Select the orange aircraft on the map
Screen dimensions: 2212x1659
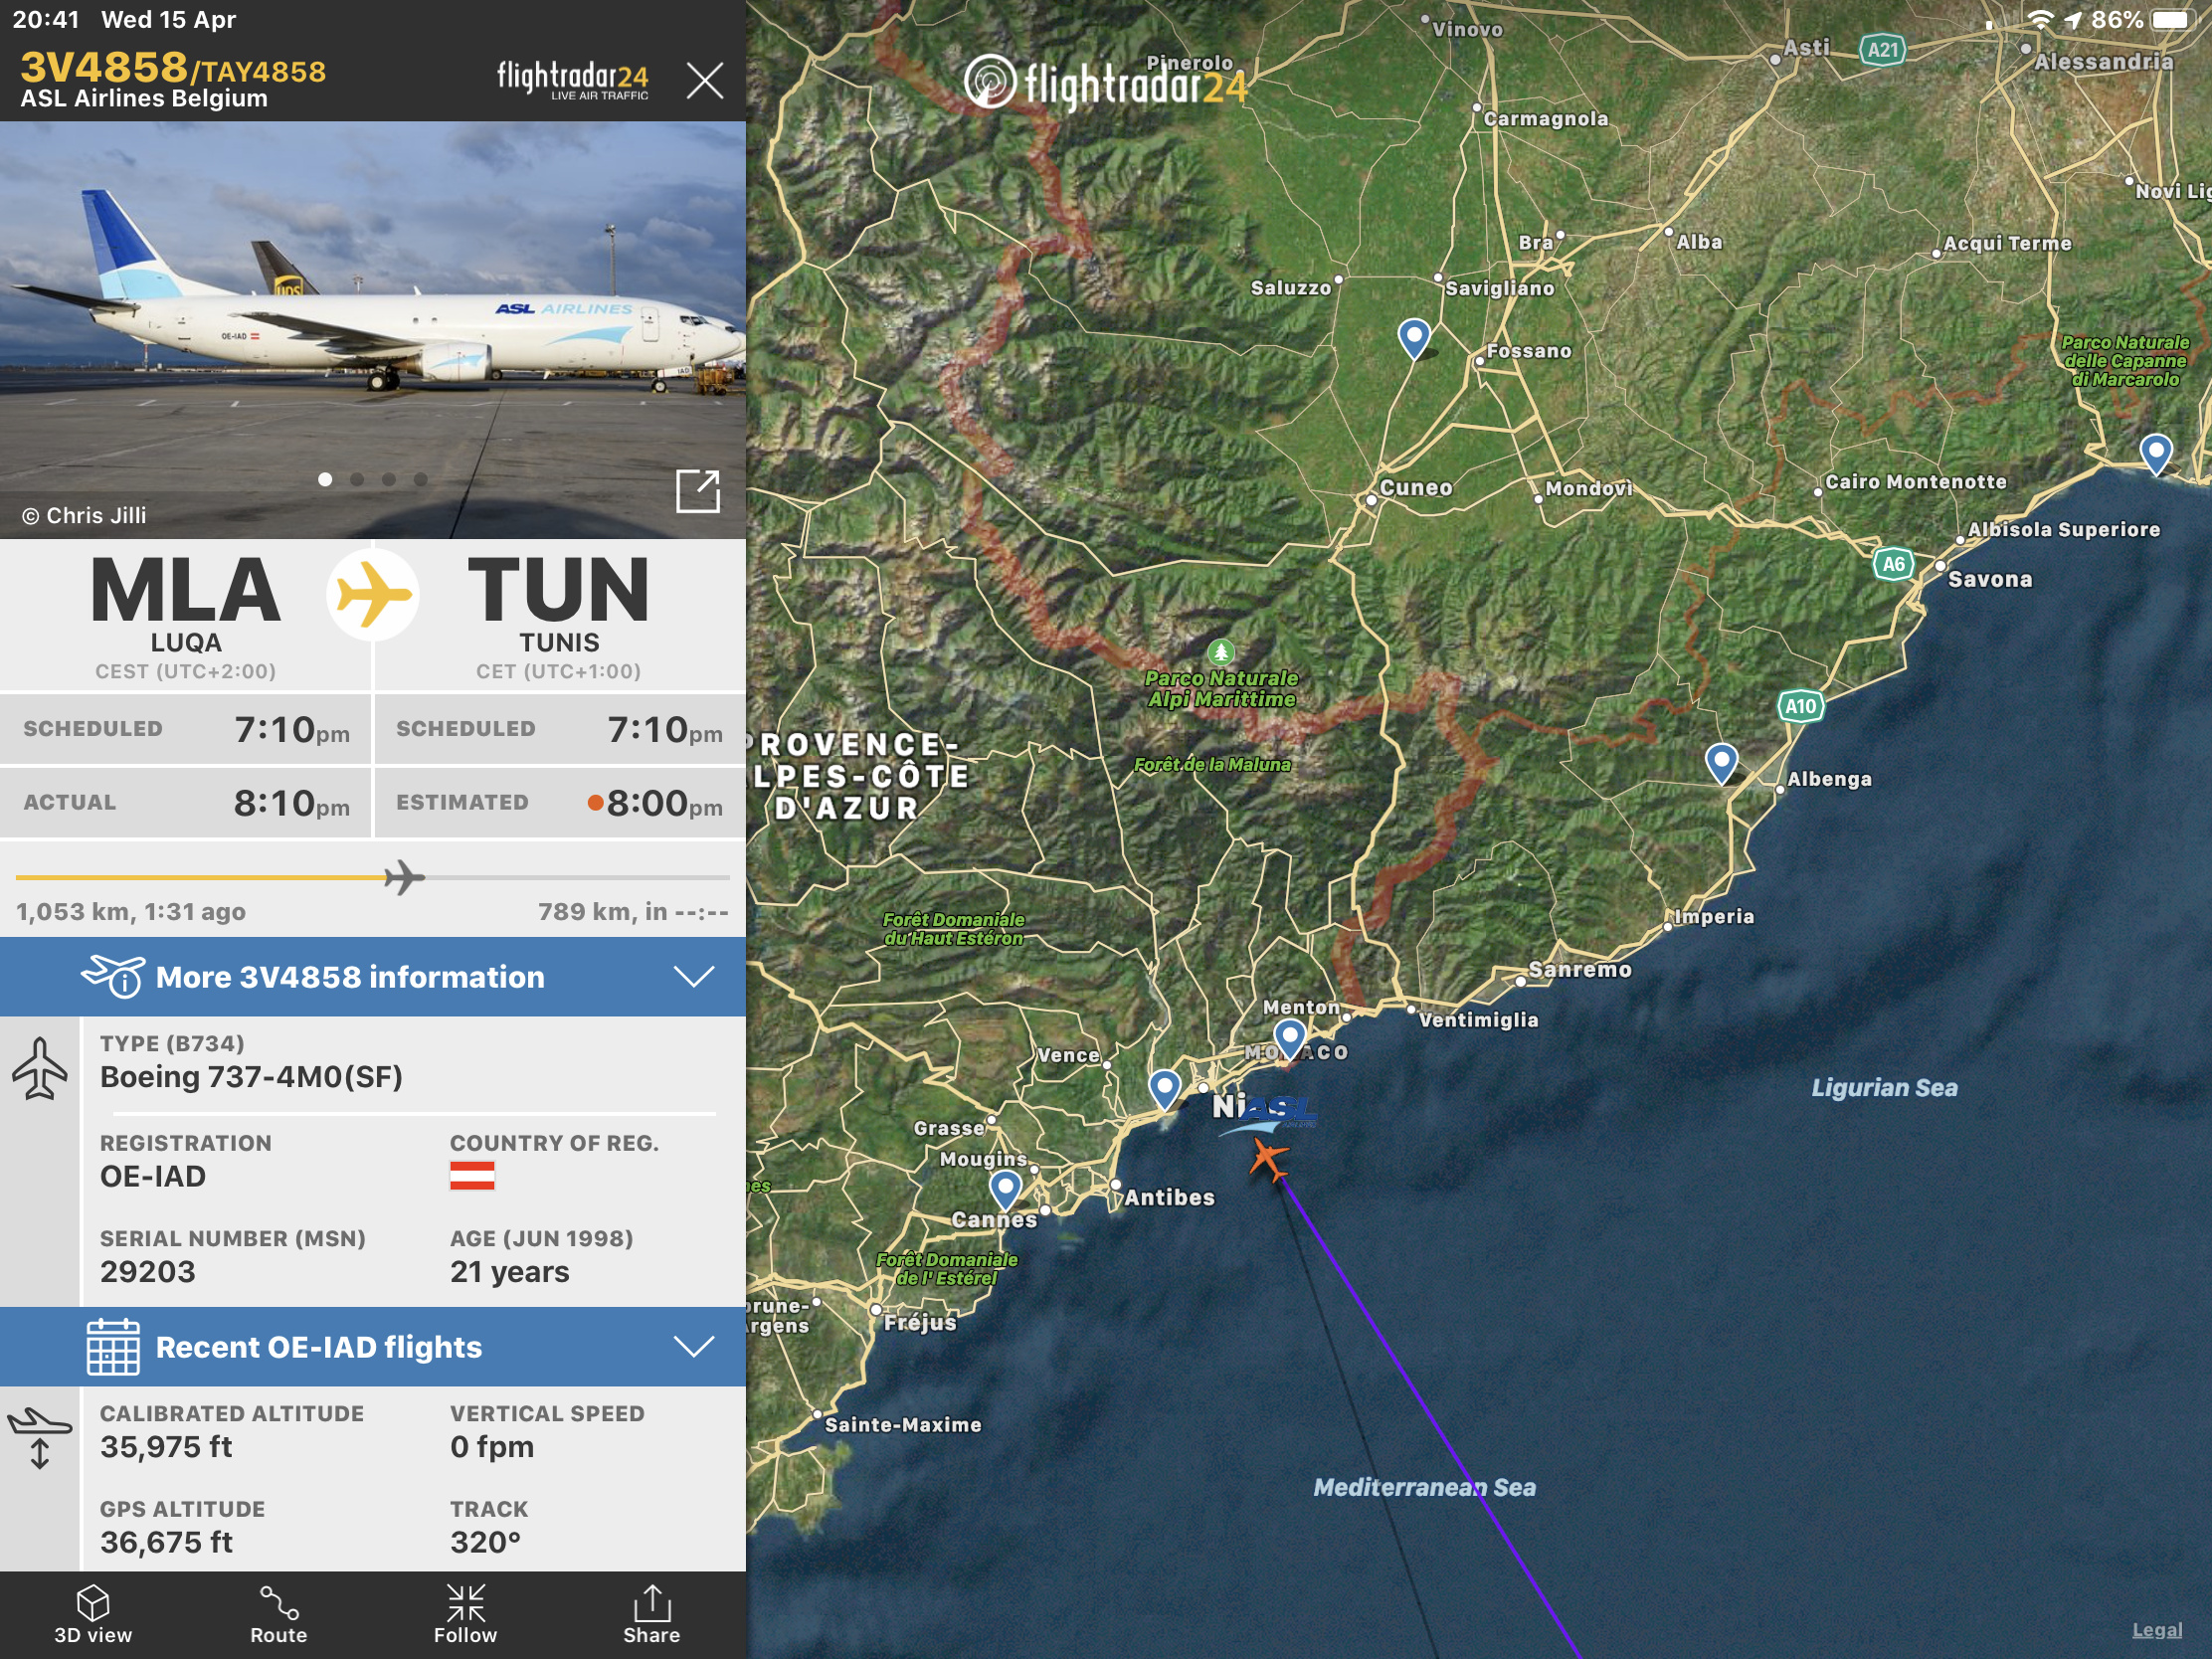(1268, 1160)
